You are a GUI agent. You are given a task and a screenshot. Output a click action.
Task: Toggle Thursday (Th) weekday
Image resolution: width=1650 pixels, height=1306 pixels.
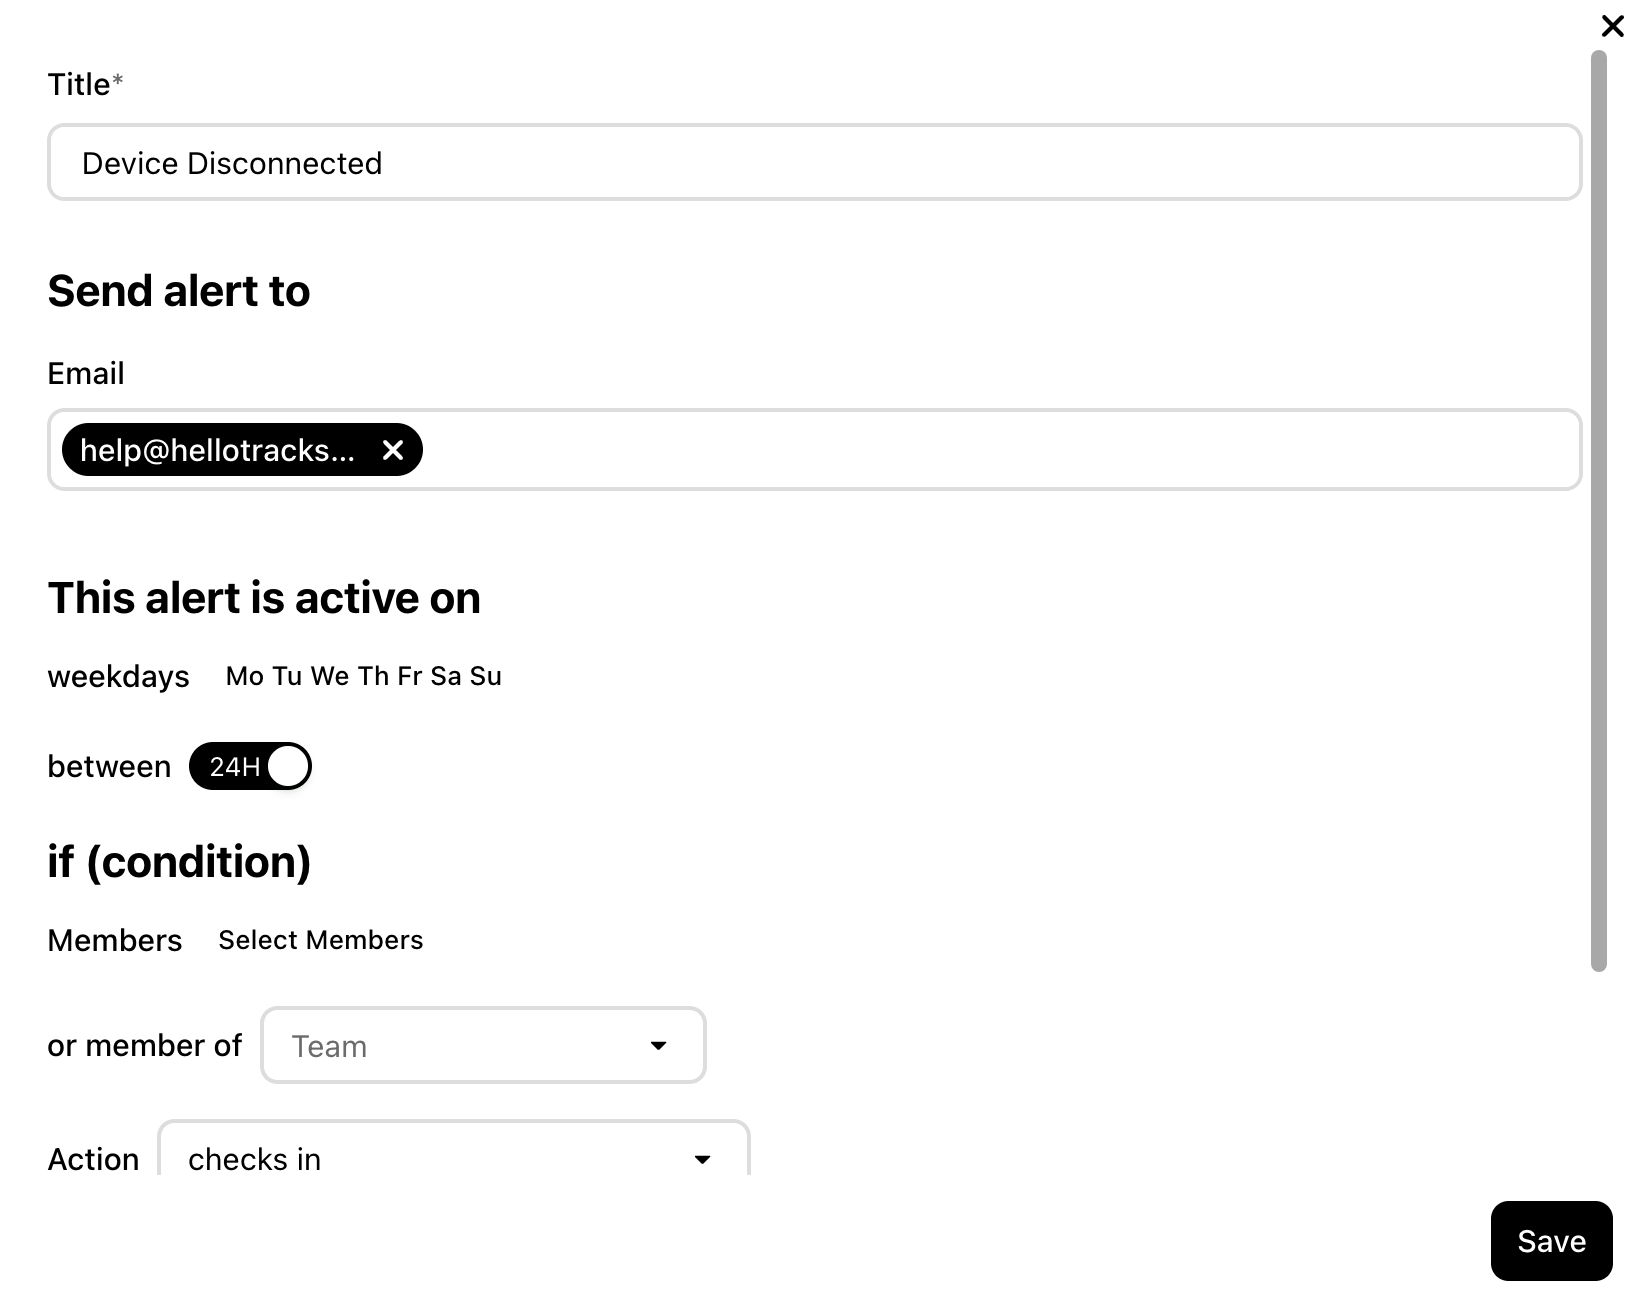coord(373,676)
